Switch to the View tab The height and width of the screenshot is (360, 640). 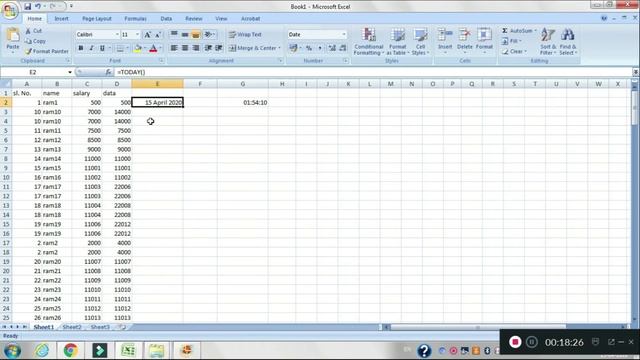coord(221,19)
